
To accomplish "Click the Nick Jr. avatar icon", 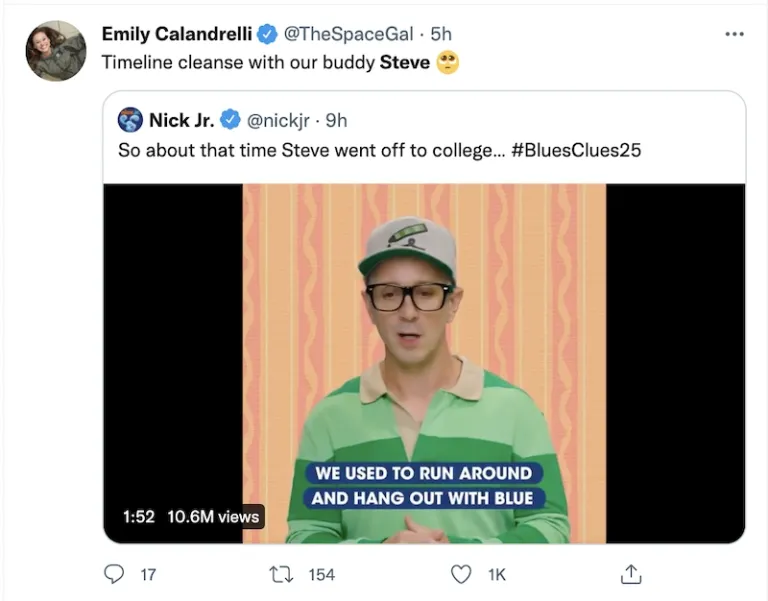I will (130, 121).
